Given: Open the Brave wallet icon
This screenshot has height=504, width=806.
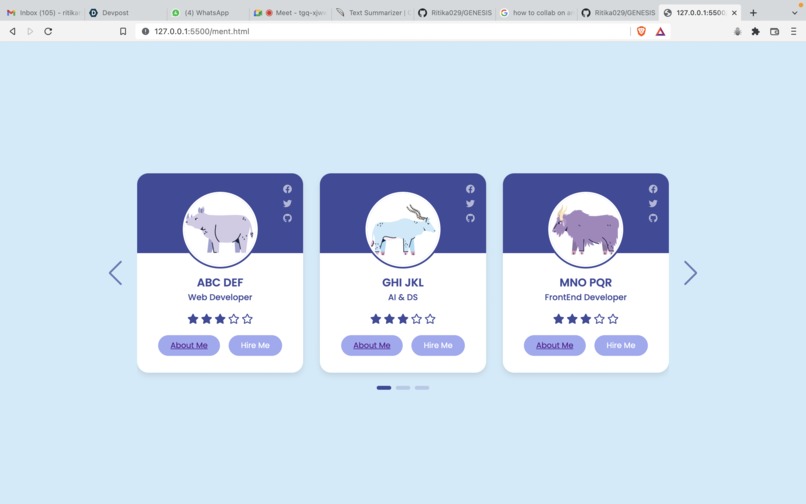Looking at the screenshot, I should tap(775, 31).
